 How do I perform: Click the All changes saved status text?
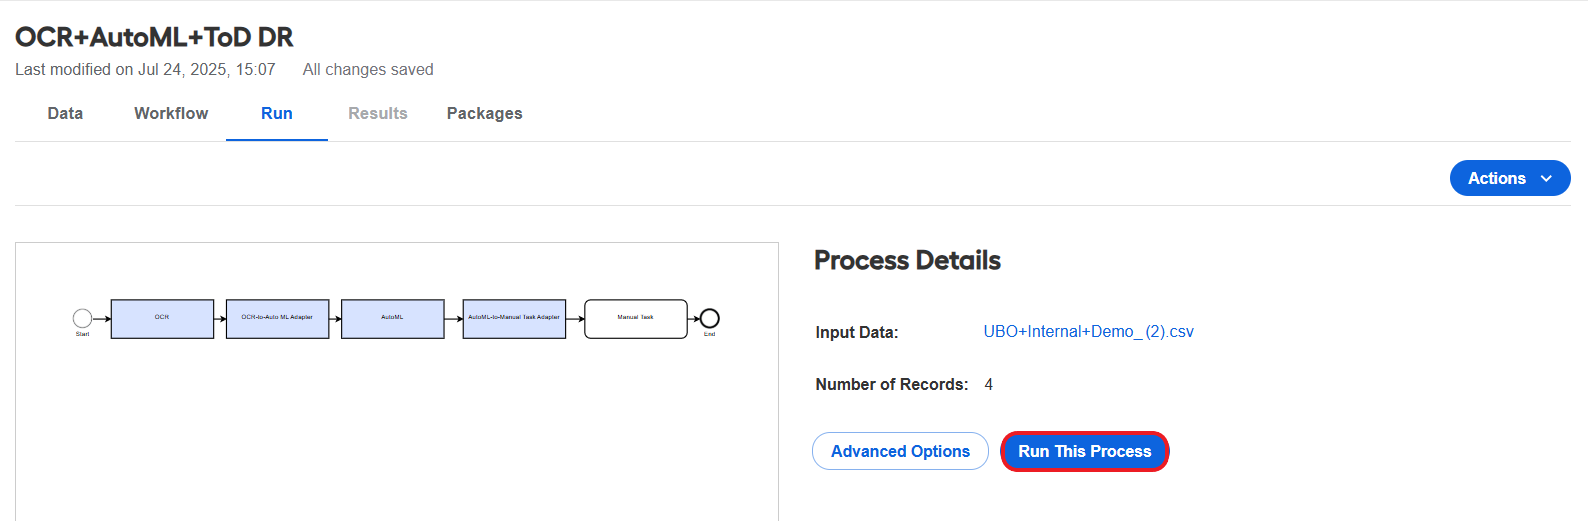coord(368,69)
